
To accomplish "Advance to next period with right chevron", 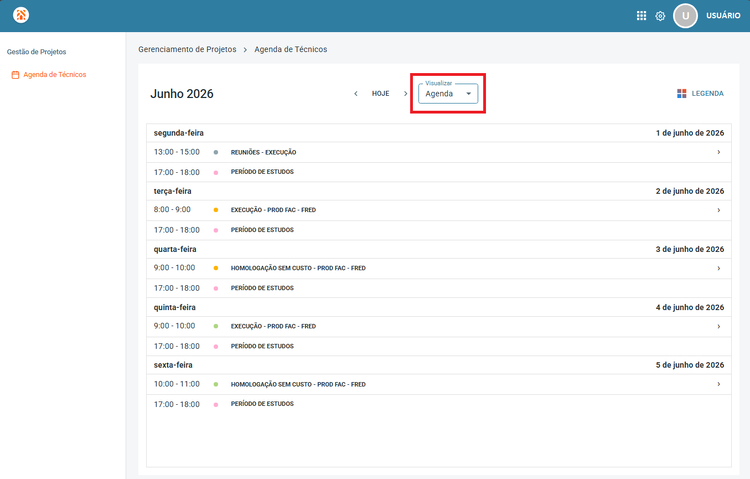I will (405, 93).
